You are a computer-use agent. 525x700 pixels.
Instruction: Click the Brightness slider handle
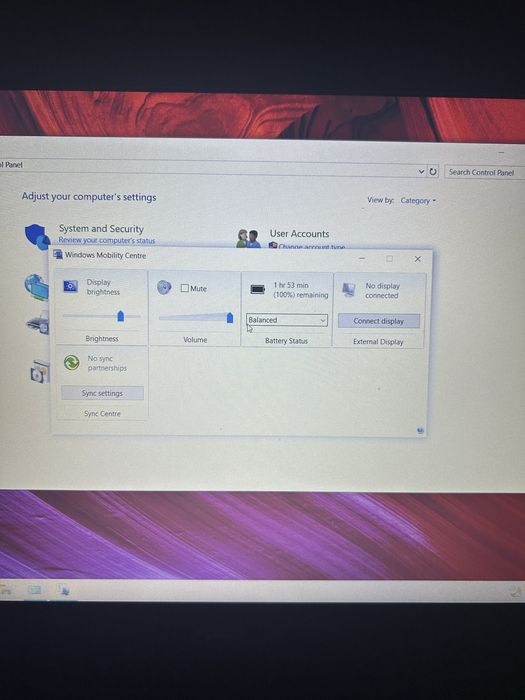121,316
